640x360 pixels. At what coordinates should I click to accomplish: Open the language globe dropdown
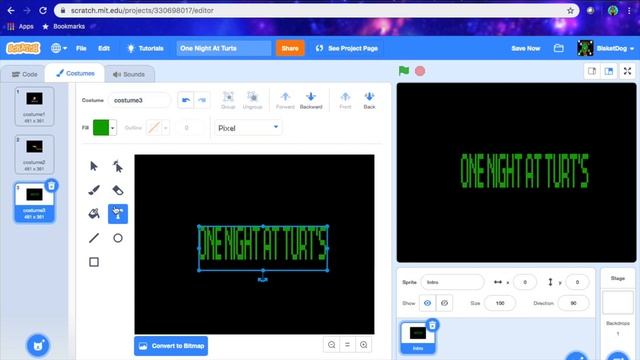pyautogui.click(x=59, y=48)
